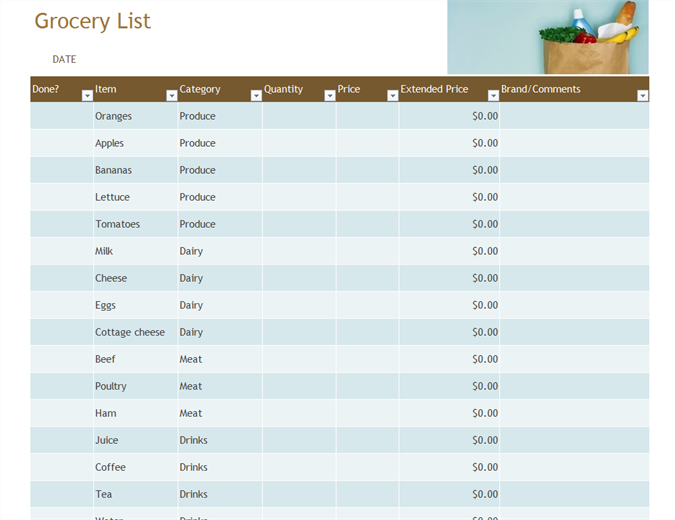Select the Quantity cell for Milk
Screen dimensions: 675x520
pos(298,251)
